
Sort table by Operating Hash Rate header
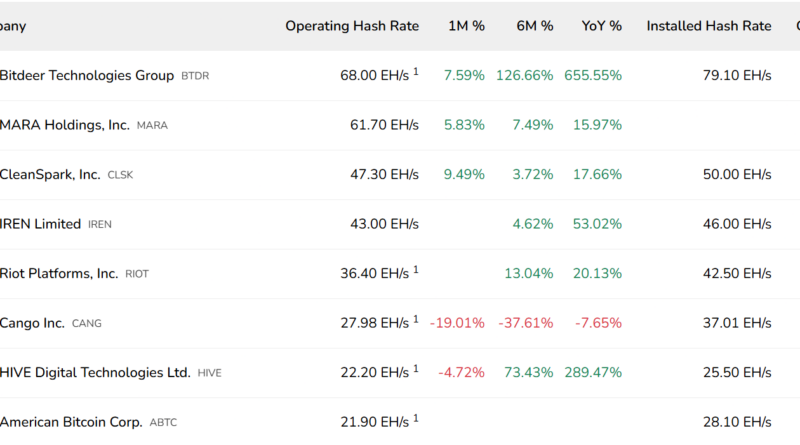[352, 26]
